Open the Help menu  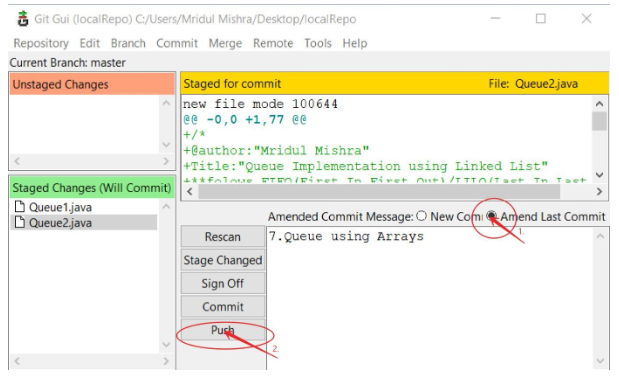(x=355, y=43)
